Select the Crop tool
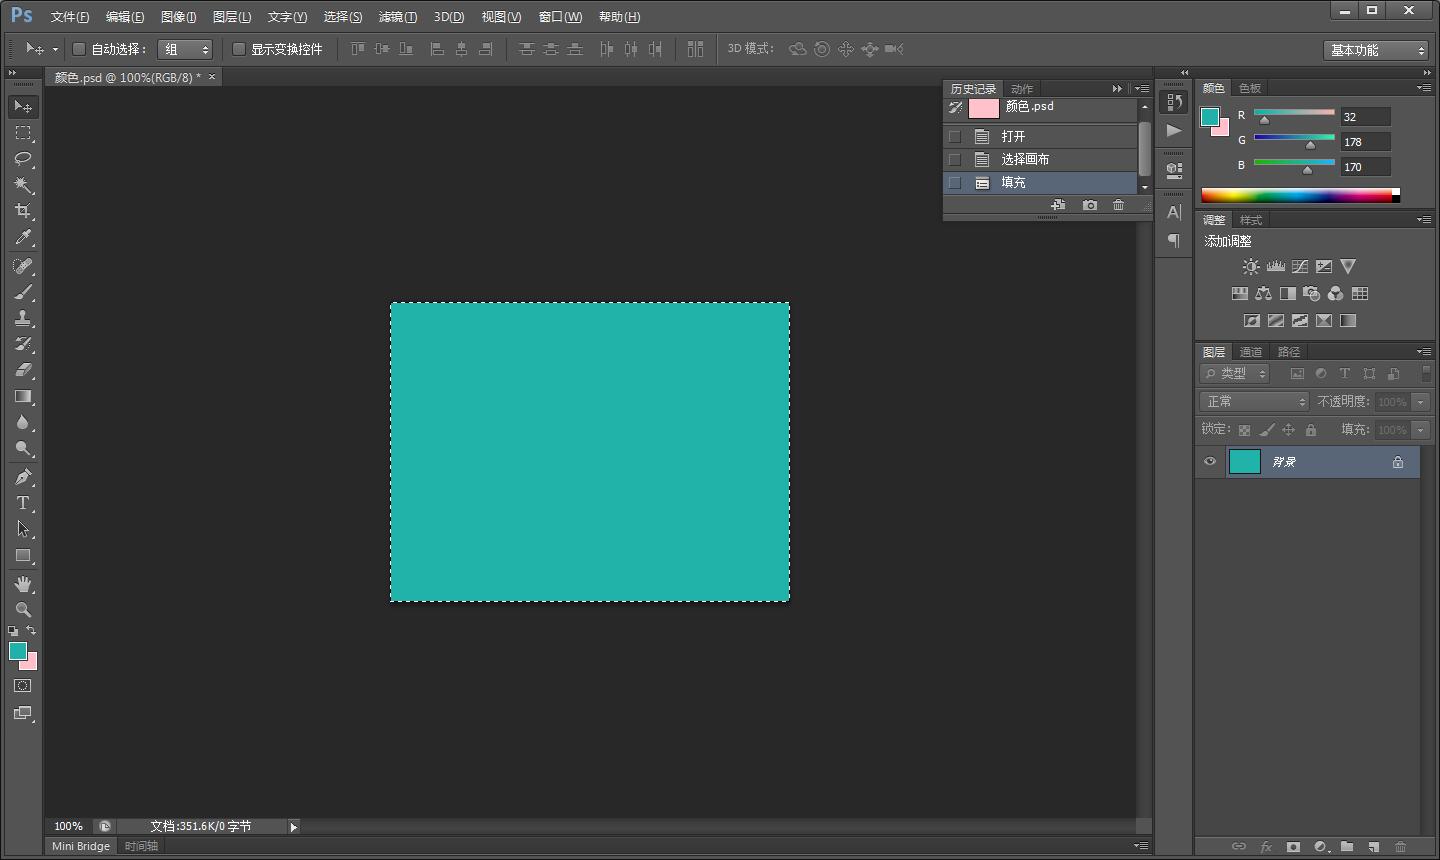Viewport: 1440px width, 860px height. 23,211
